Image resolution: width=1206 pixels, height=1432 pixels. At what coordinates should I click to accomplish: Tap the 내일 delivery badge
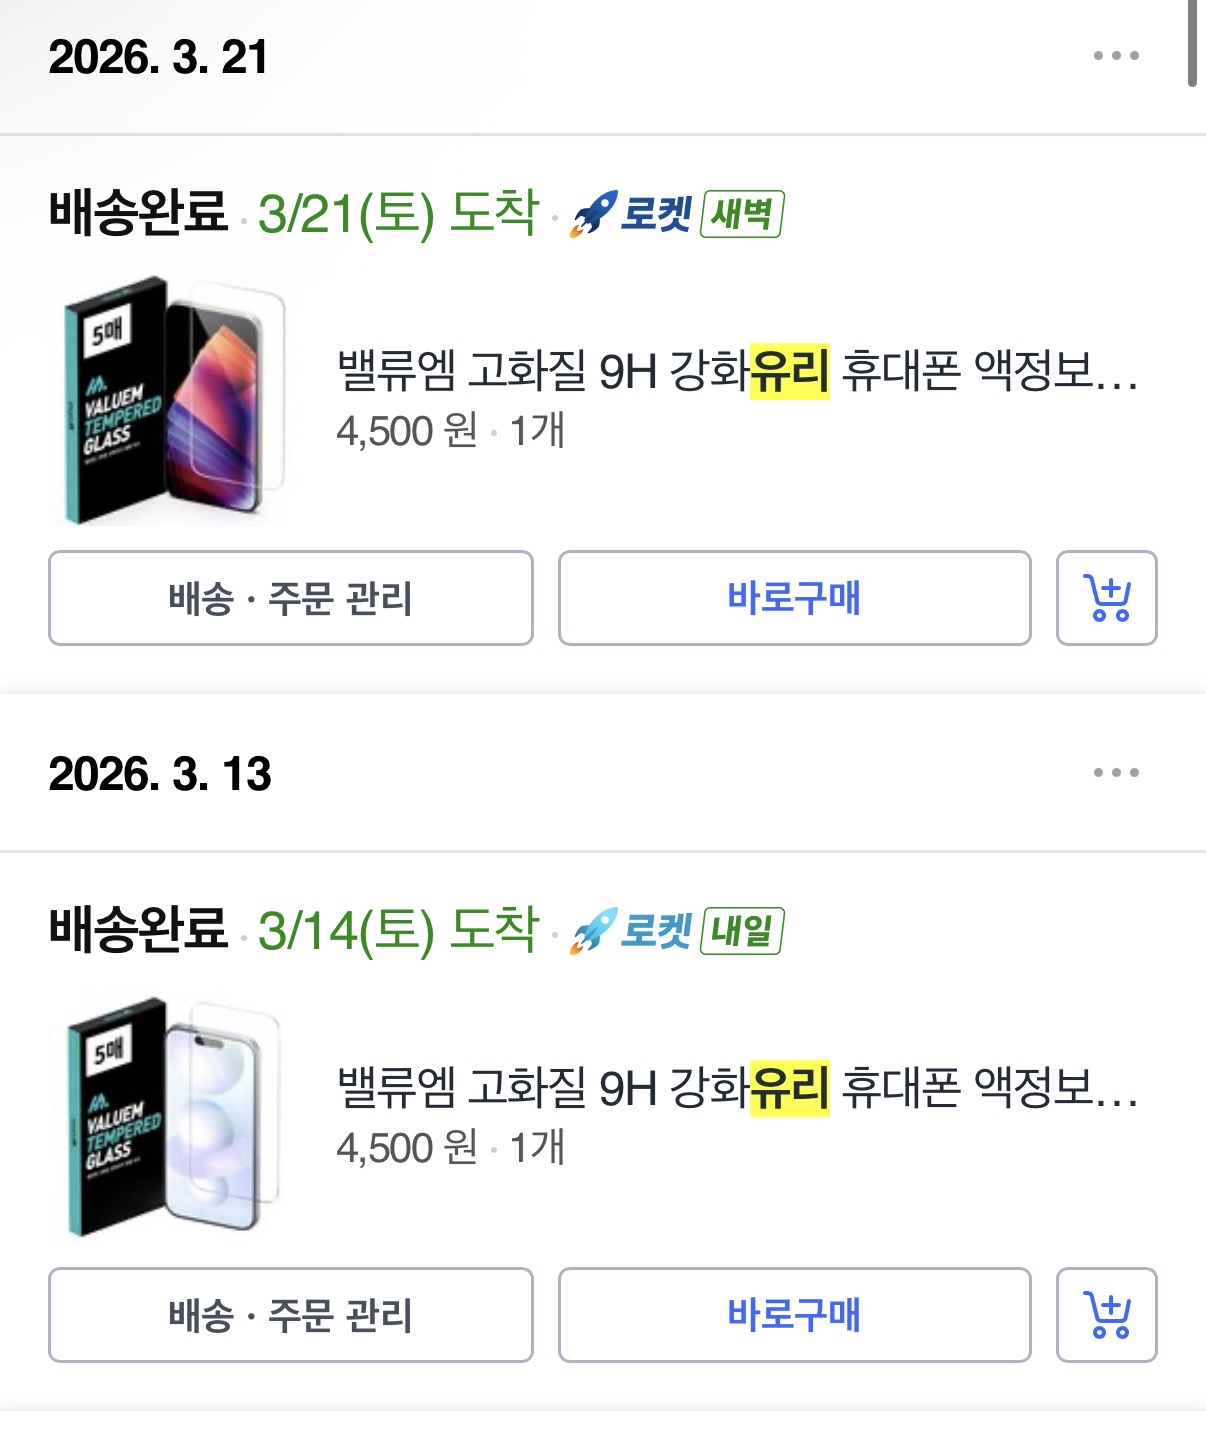741,931
